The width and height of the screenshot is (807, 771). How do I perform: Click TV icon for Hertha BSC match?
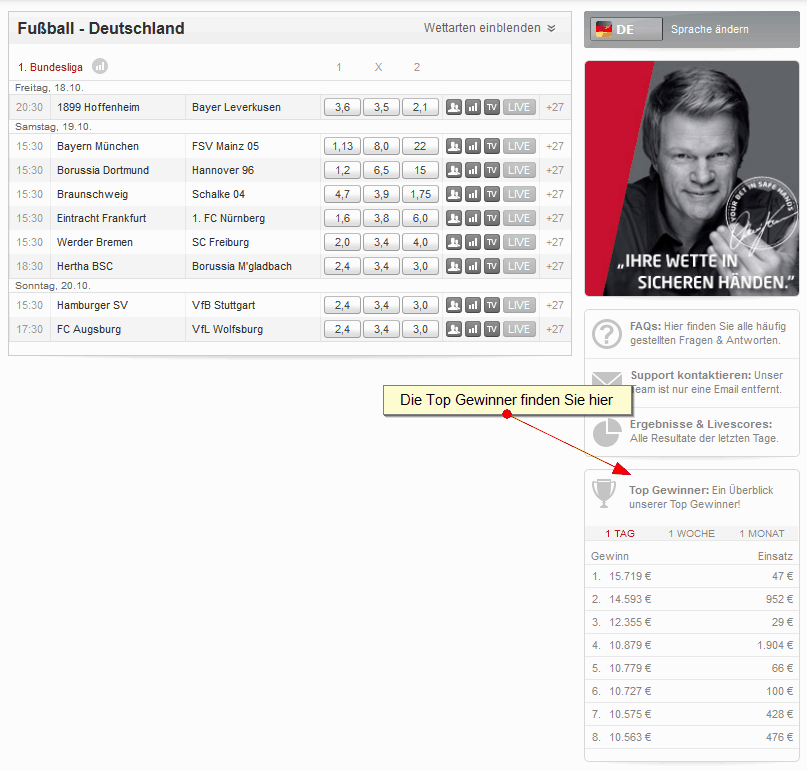[492, 266]
